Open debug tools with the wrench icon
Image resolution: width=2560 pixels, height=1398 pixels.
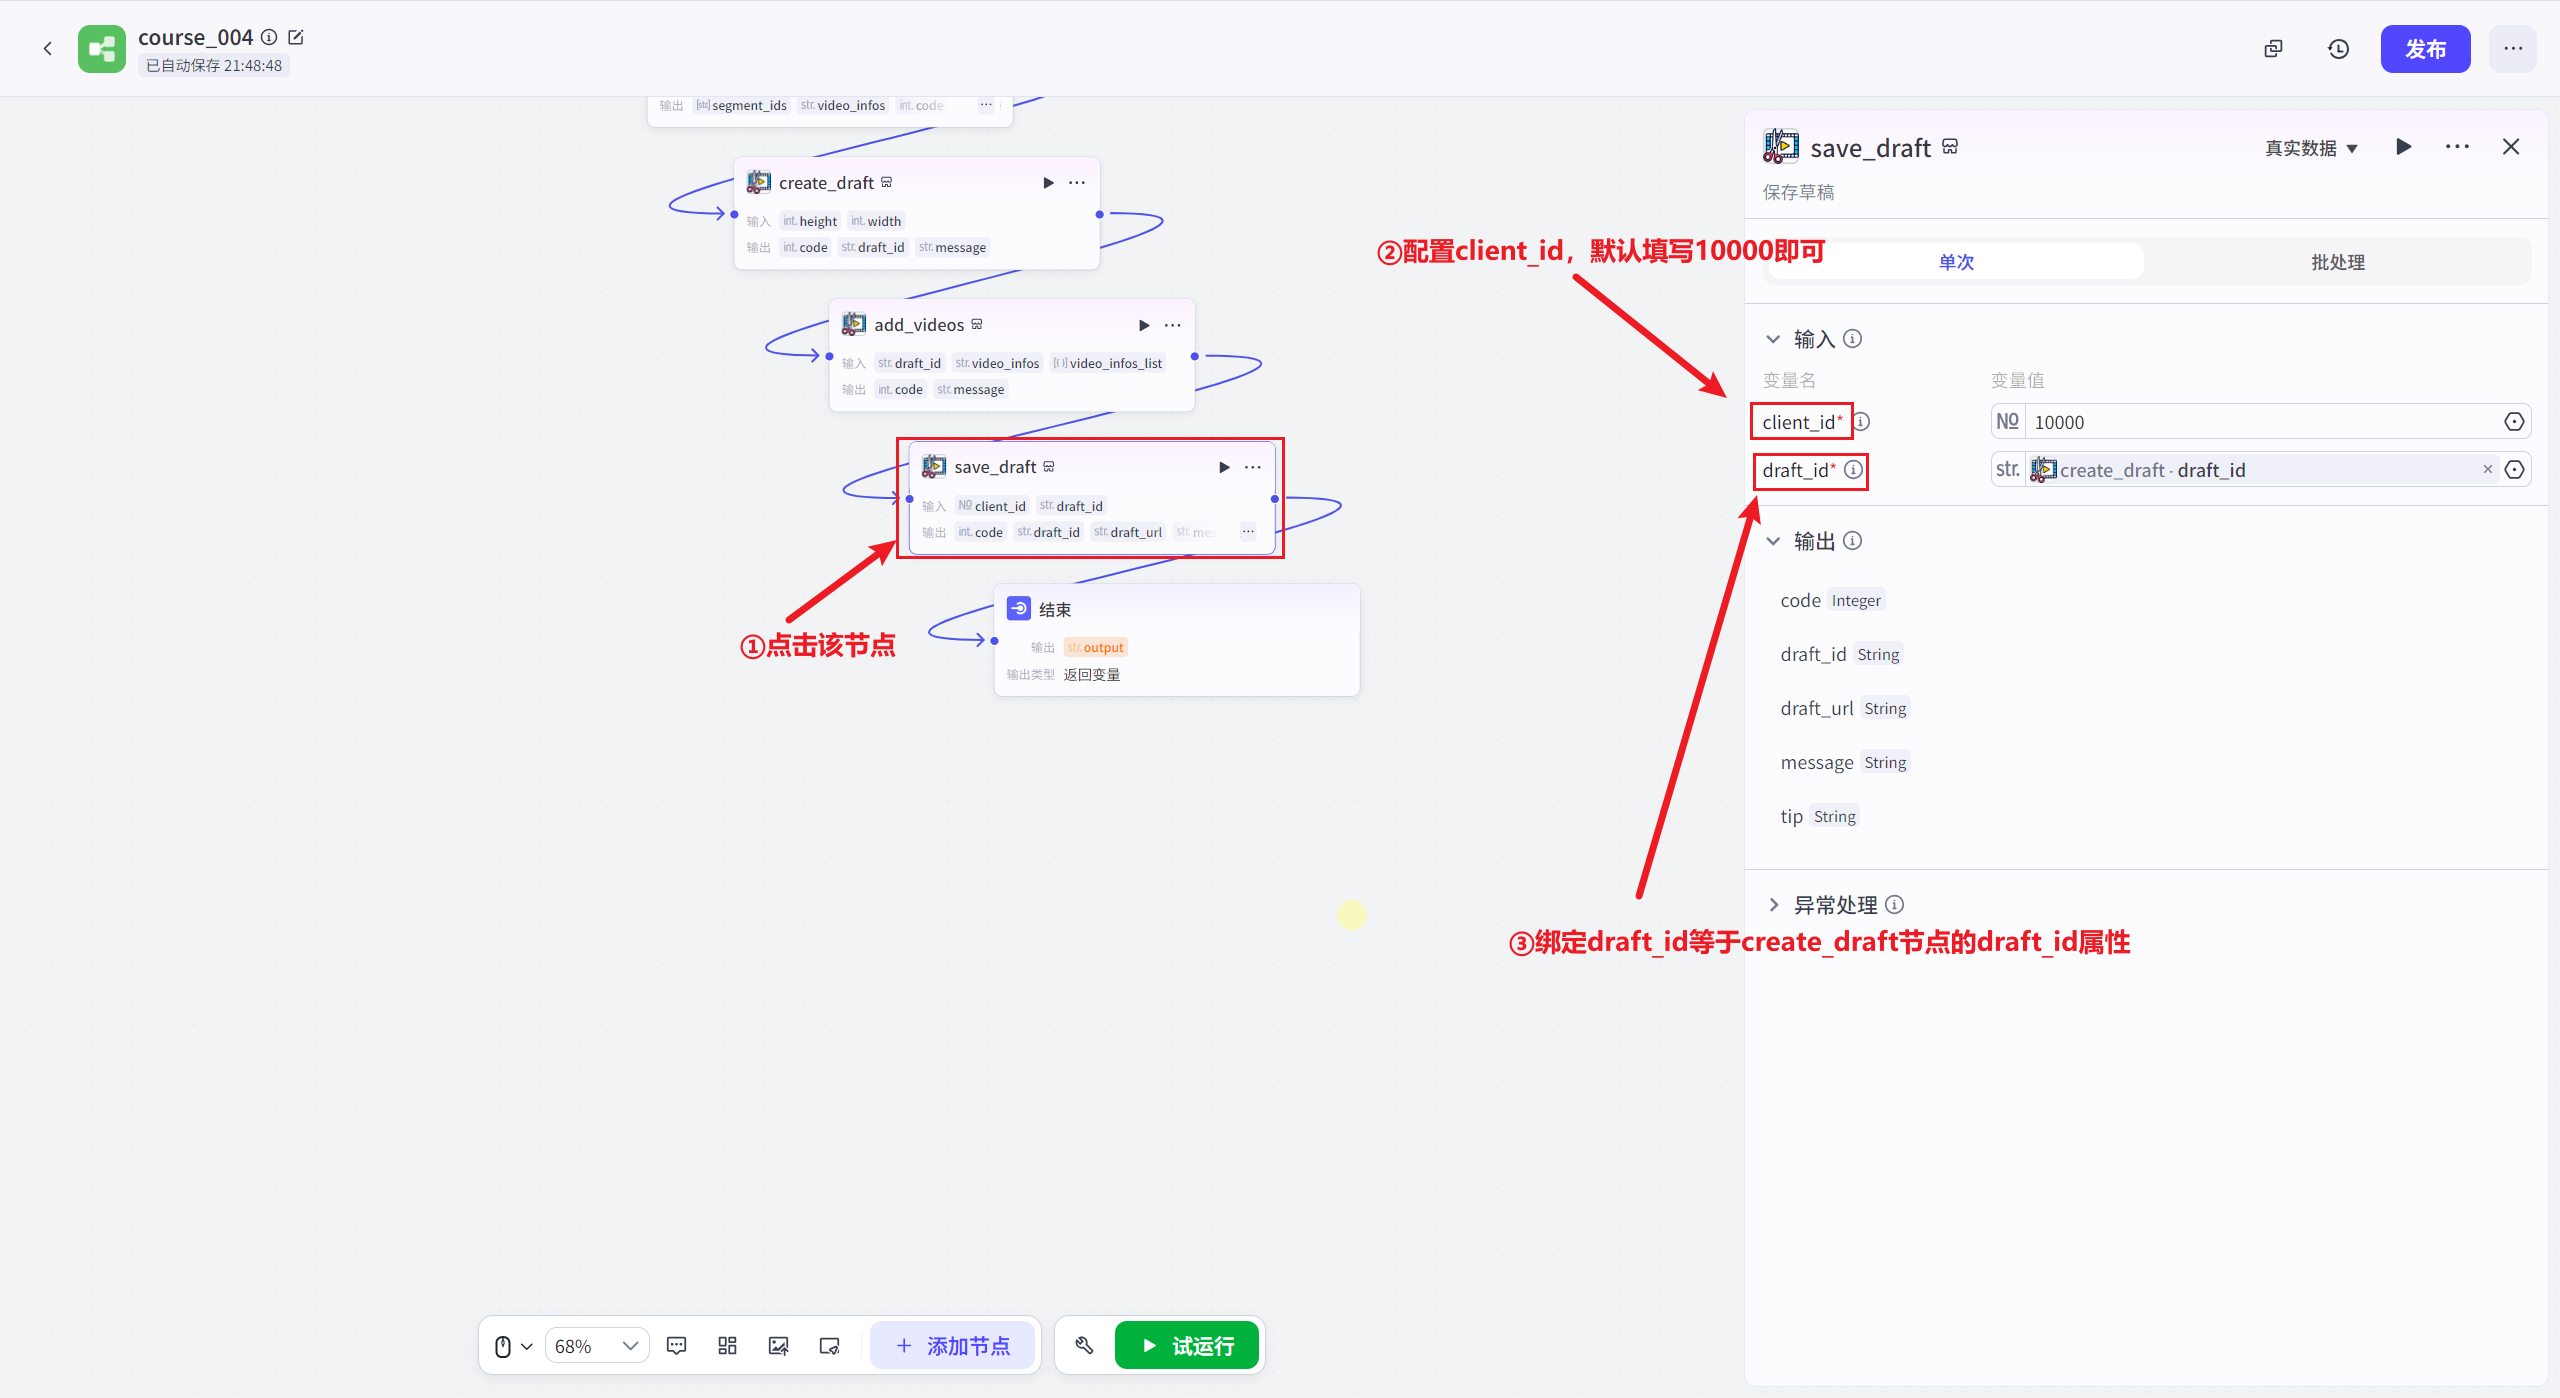(x=1084, y=1345)
